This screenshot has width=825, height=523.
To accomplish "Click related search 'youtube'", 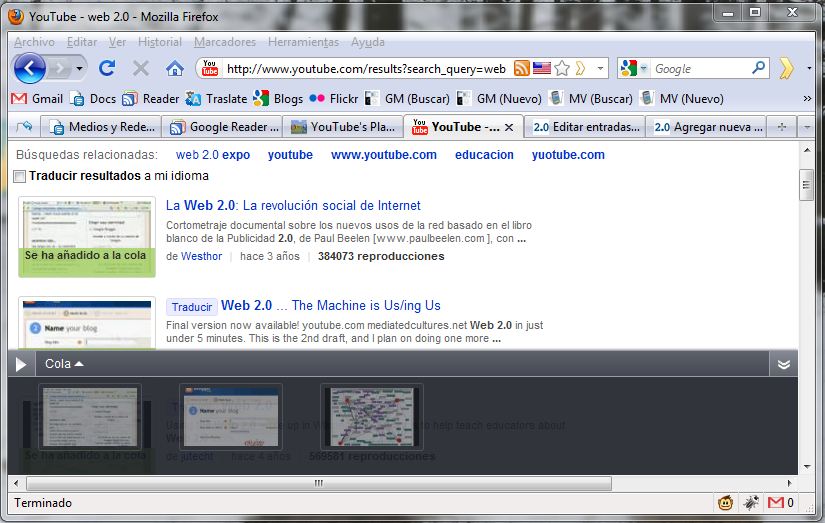I will coord(290,155).
